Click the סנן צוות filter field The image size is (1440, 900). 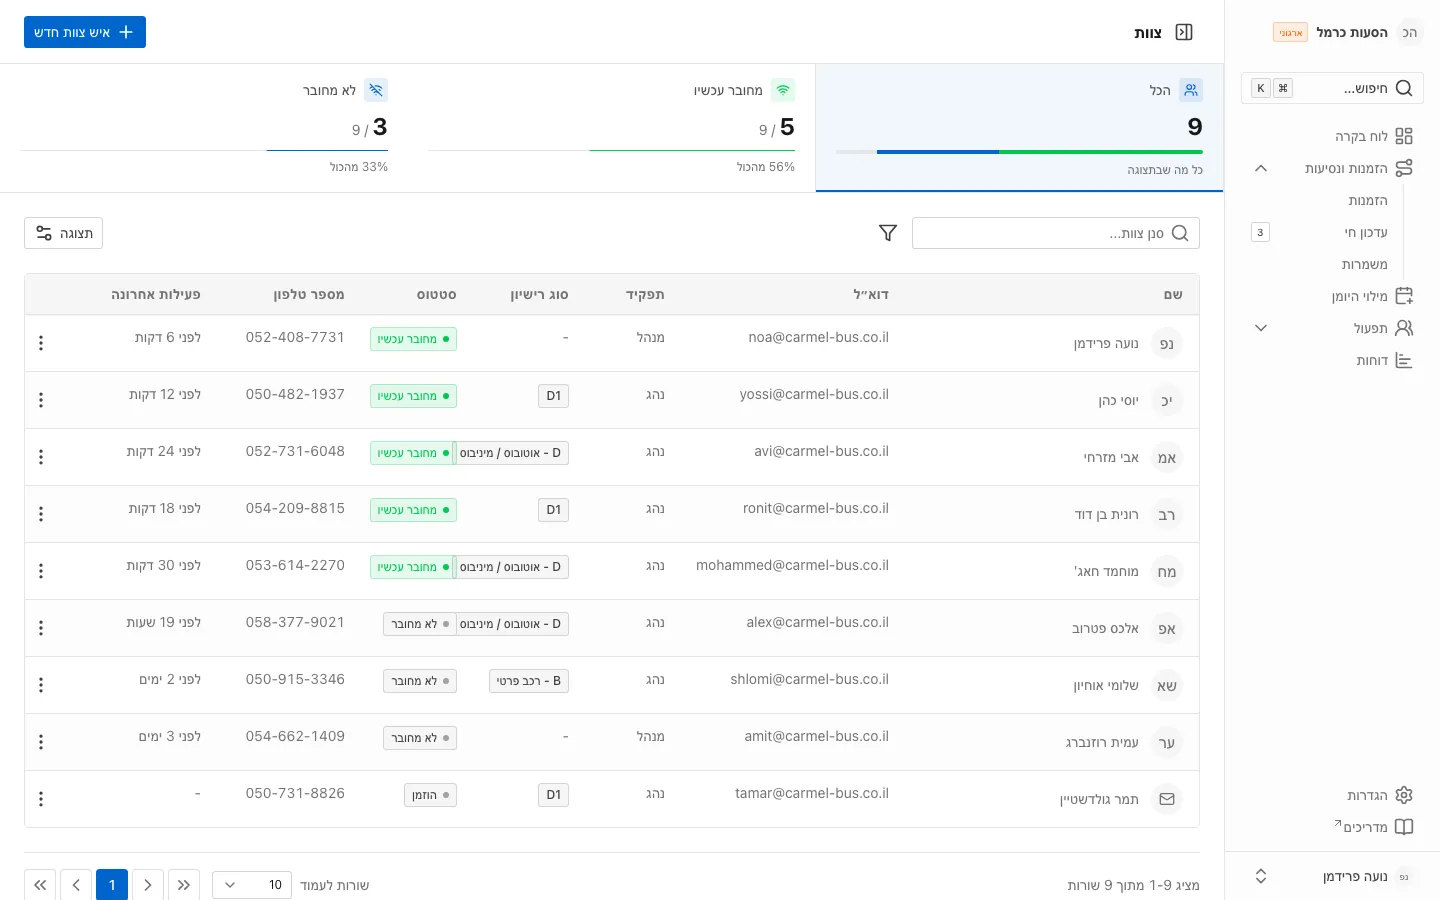[x=1056, y=233]
